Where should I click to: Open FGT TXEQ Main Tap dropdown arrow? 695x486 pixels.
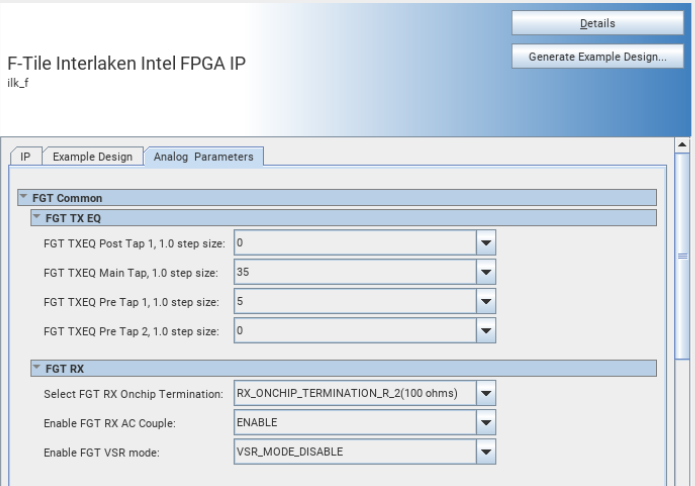pyautogui.click(x=486, y=272)
